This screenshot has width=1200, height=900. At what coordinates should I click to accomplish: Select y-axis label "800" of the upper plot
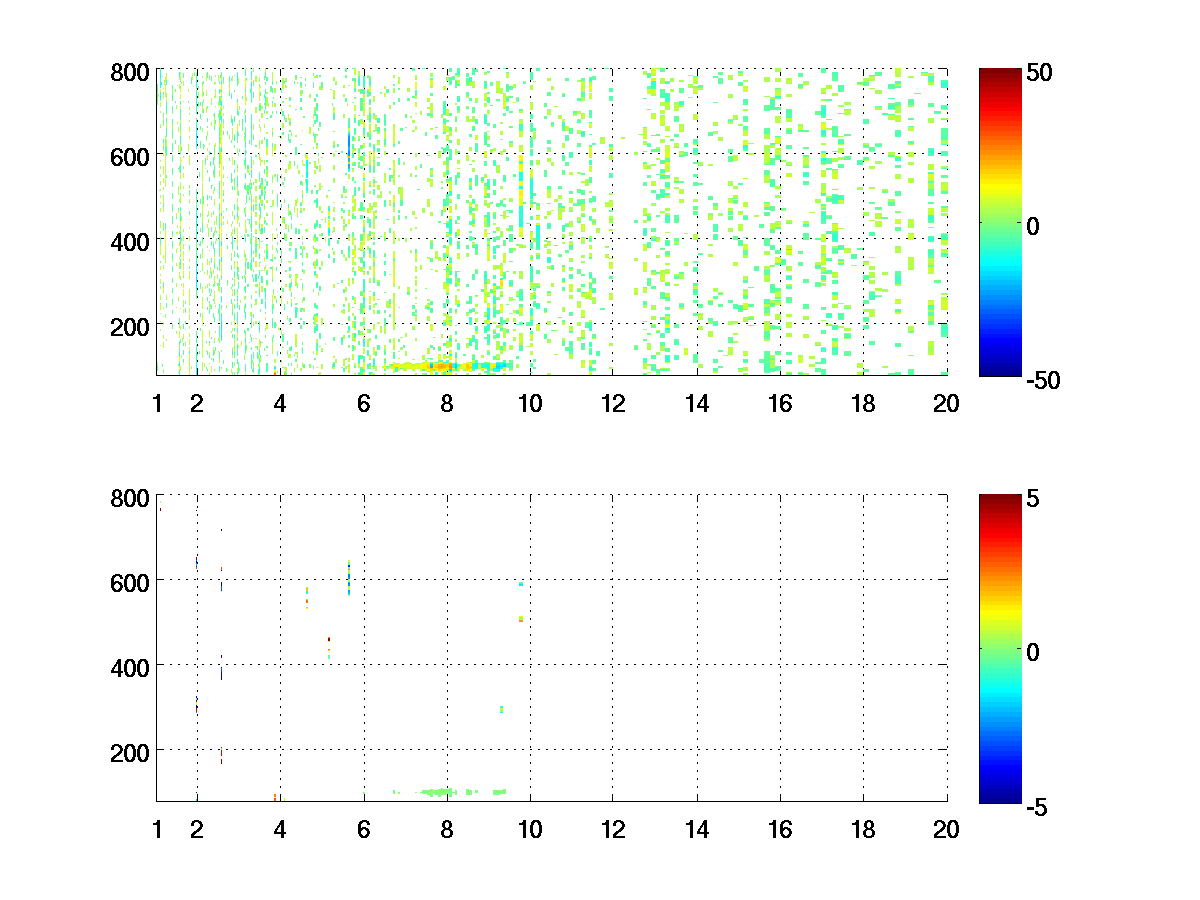(x=130, y=72)
